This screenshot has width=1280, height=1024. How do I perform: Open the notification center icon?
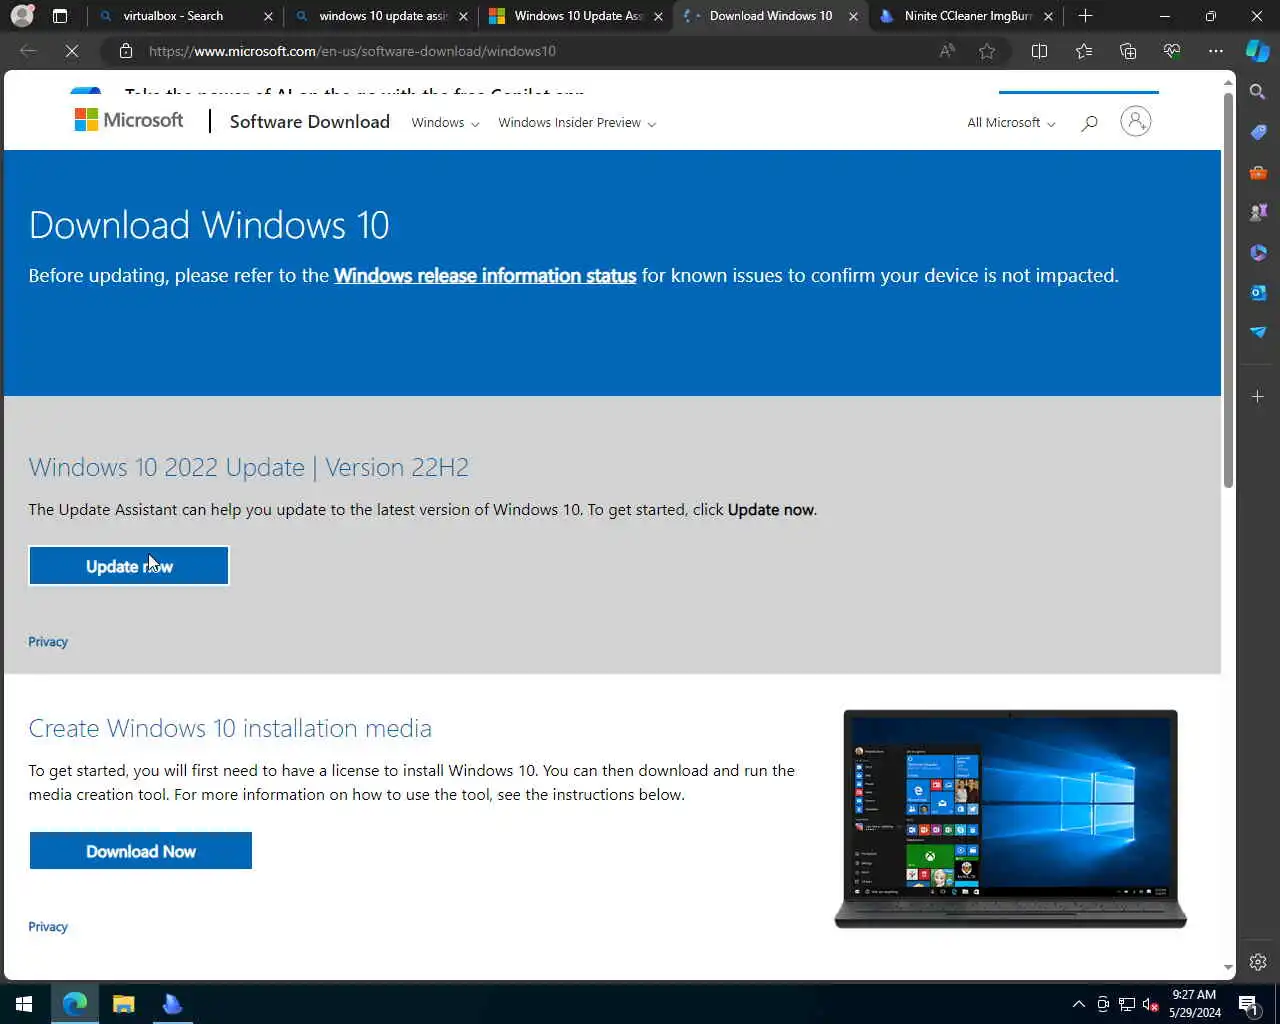tap(1248, 1004)
